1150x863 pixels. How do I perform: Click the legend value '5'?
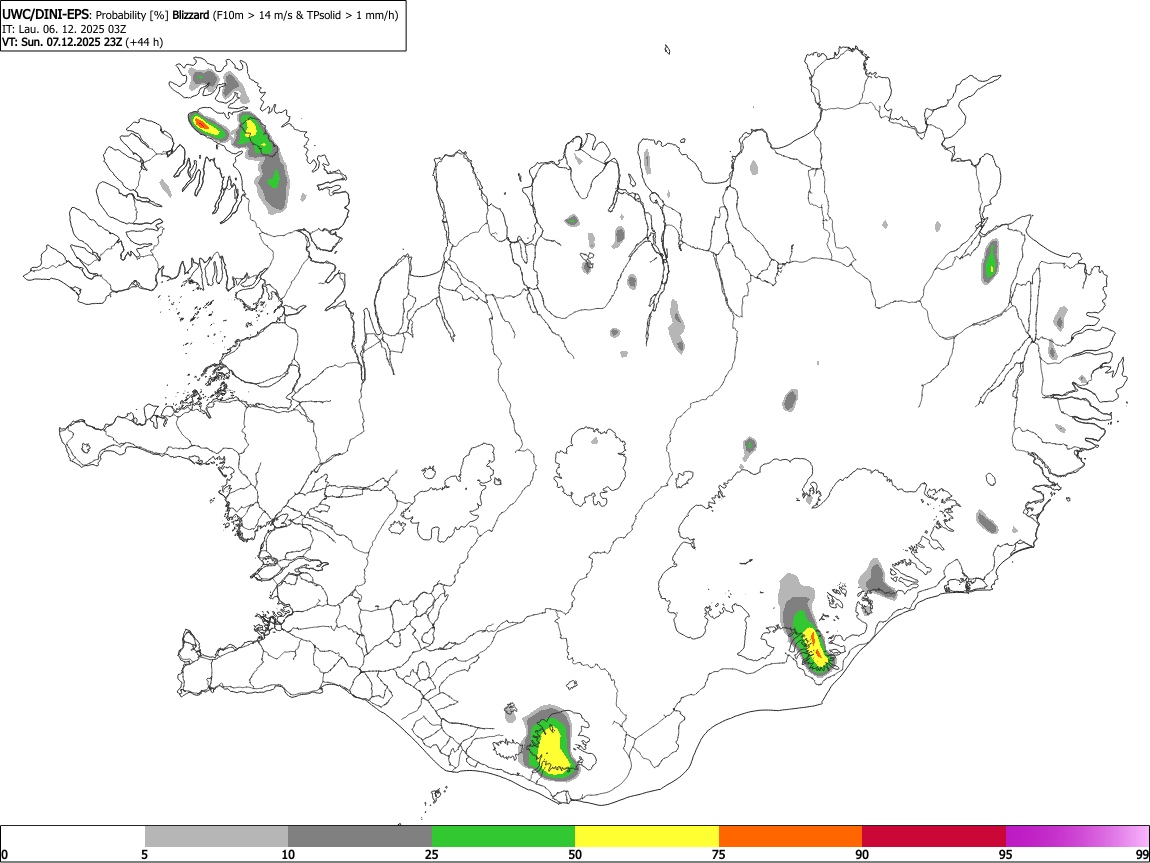point(144,854)
